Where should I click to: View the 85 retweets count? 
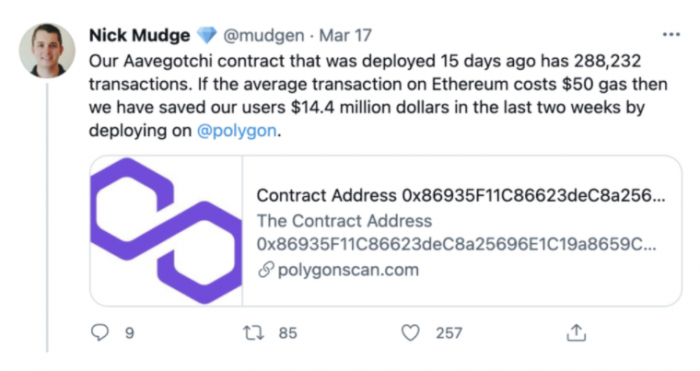point(288,333)
